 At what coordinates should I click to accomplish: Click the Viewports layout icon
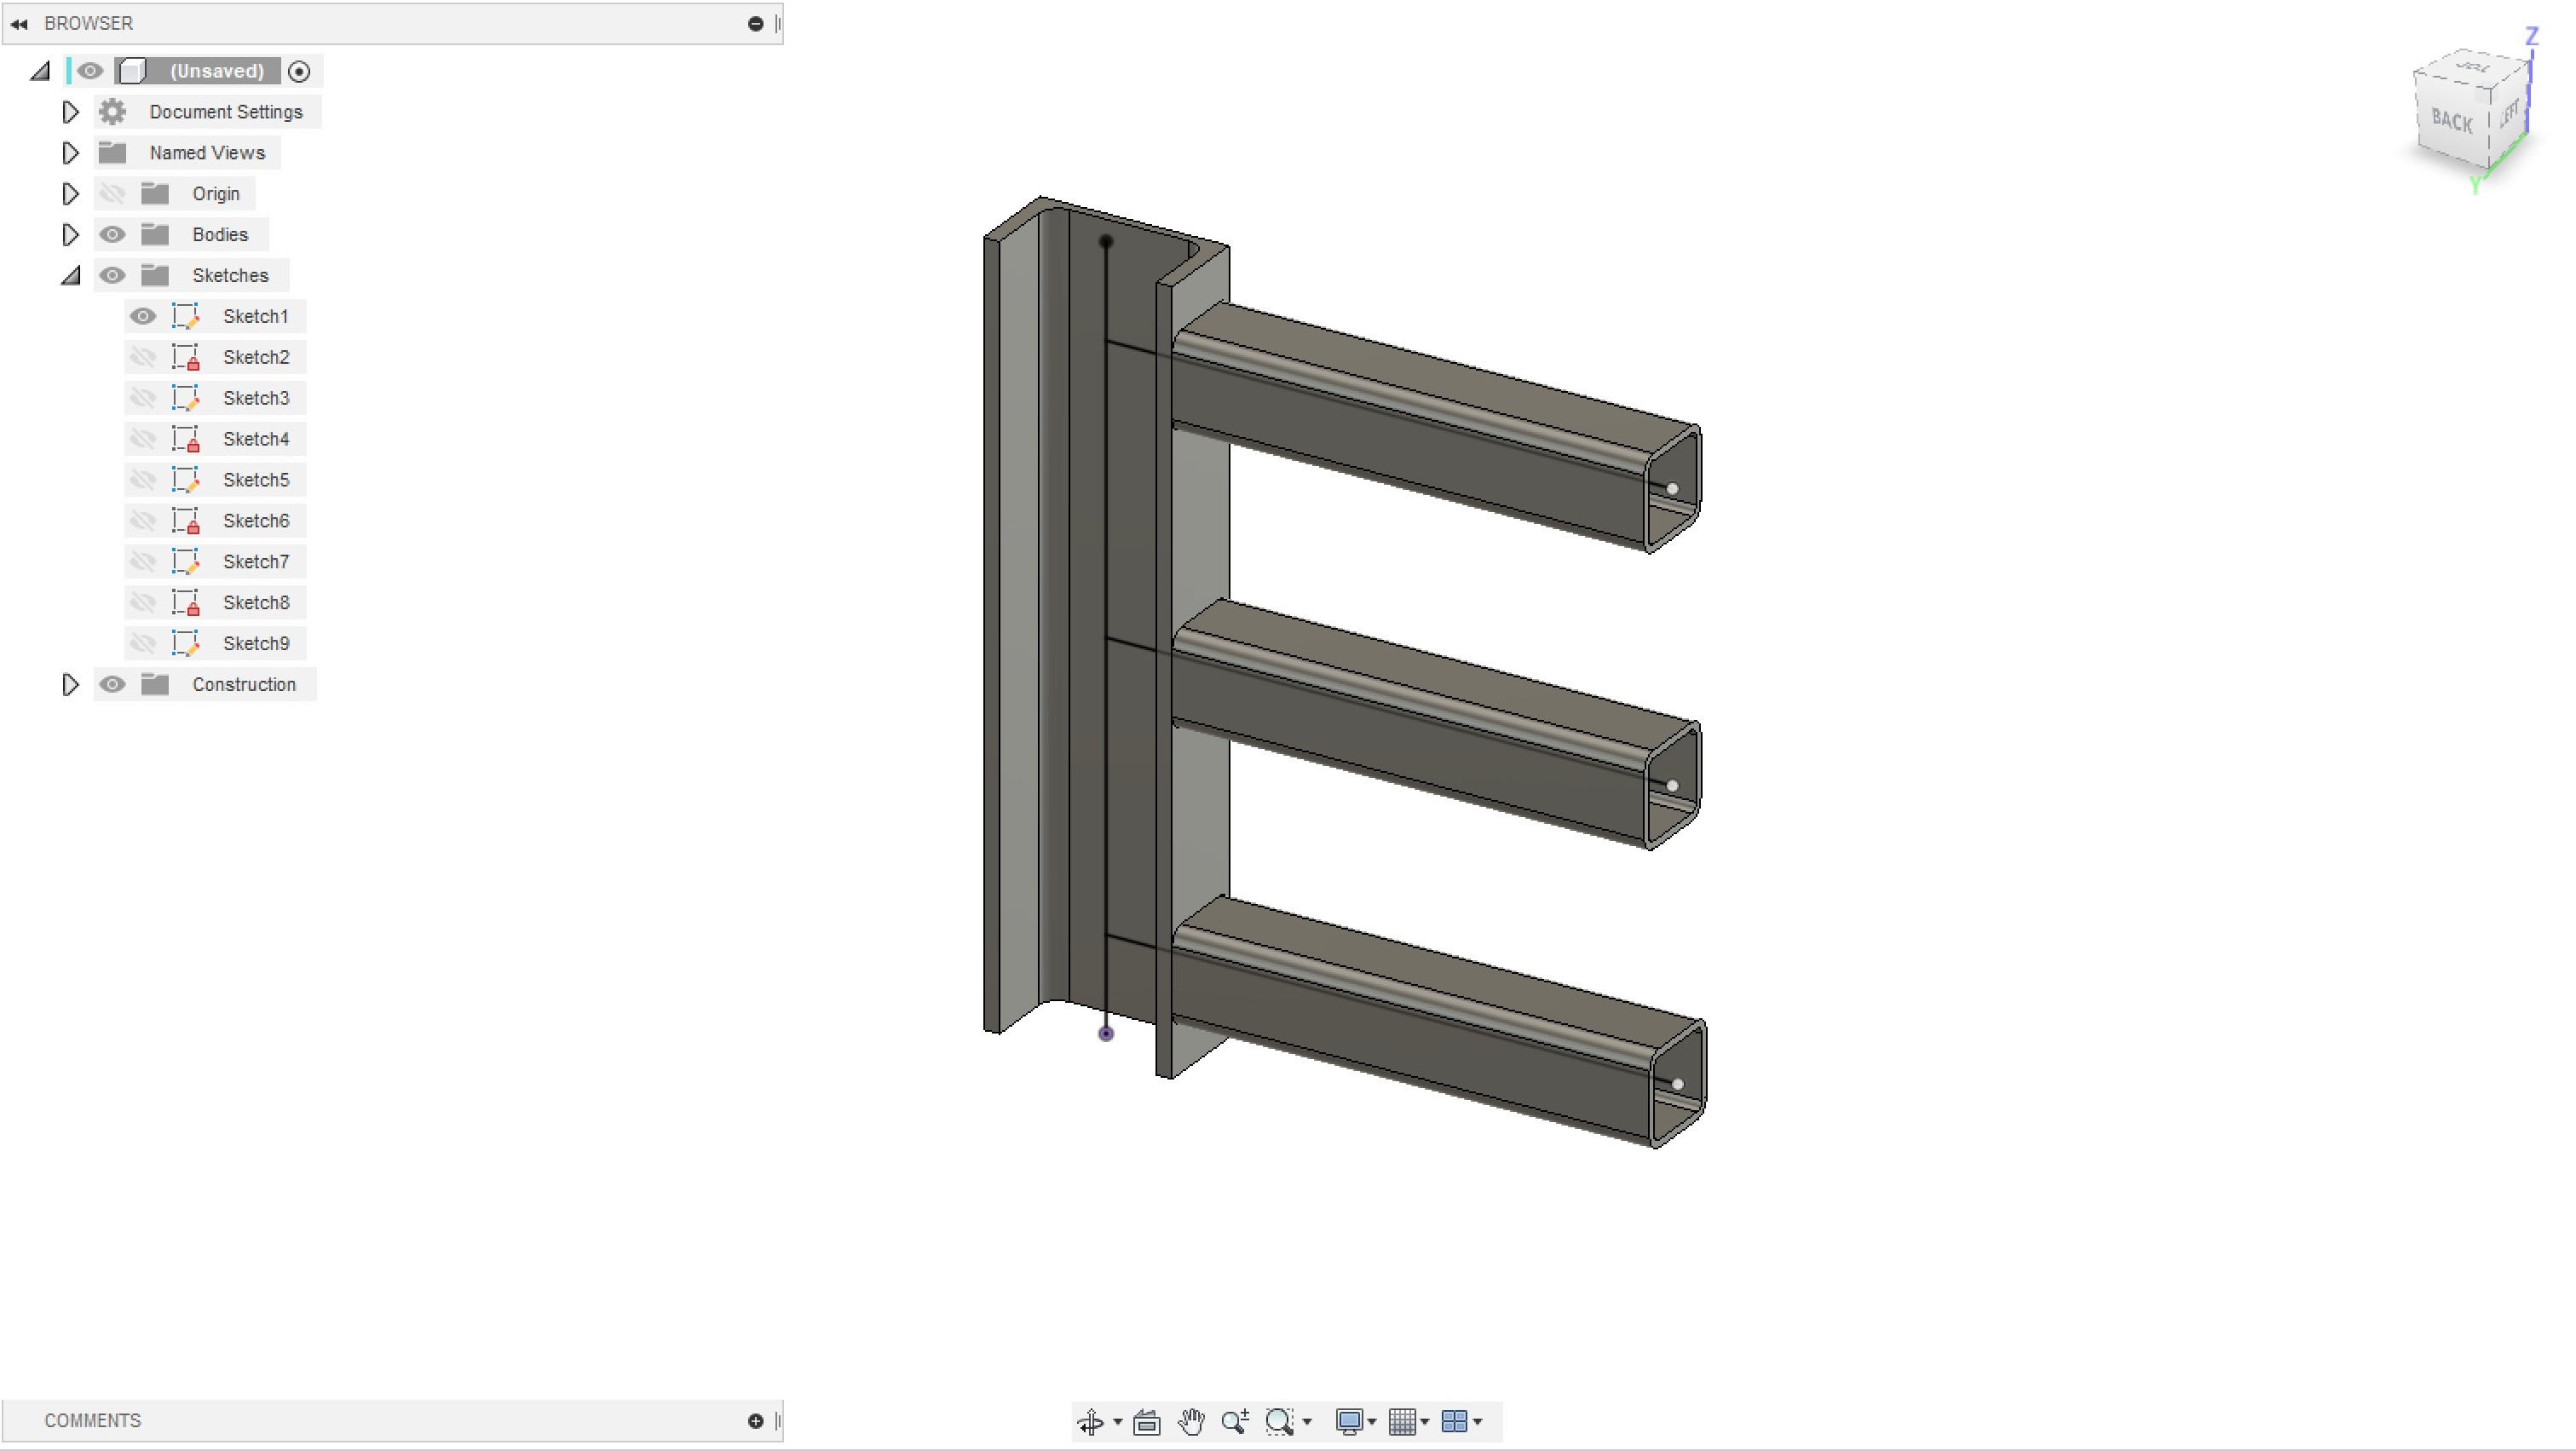(1454, 1421)
